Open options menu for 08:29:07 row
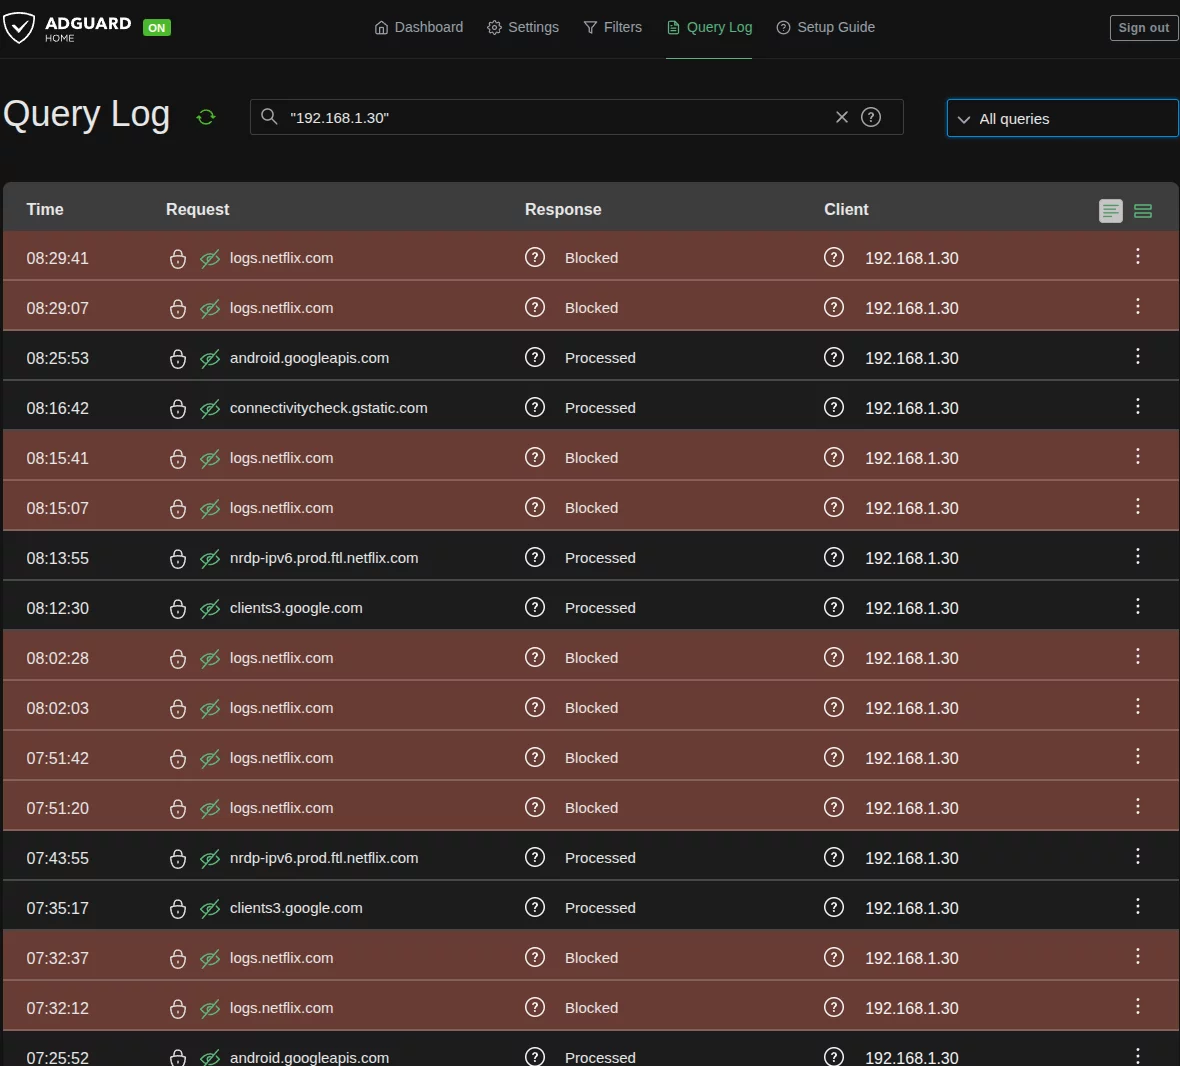 tap(1137, 307)
